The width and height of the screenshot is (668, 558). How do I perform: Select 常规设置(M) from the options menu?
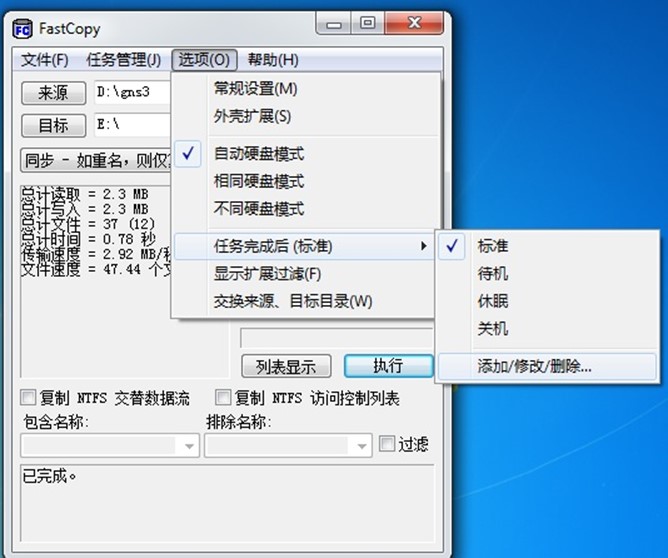click(255, 88)
